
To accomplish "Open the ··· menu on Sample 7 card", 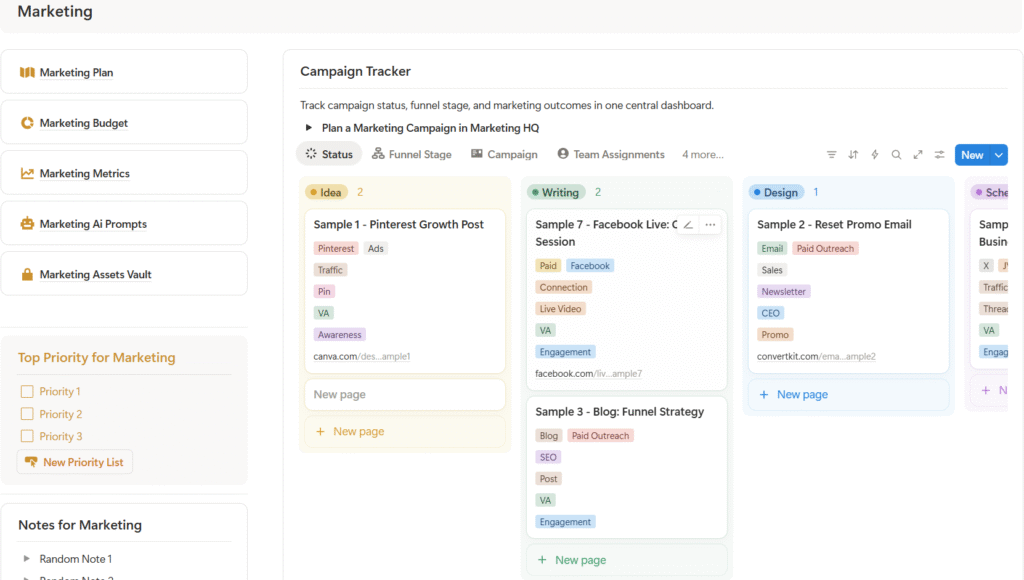I will pos(710,224).
